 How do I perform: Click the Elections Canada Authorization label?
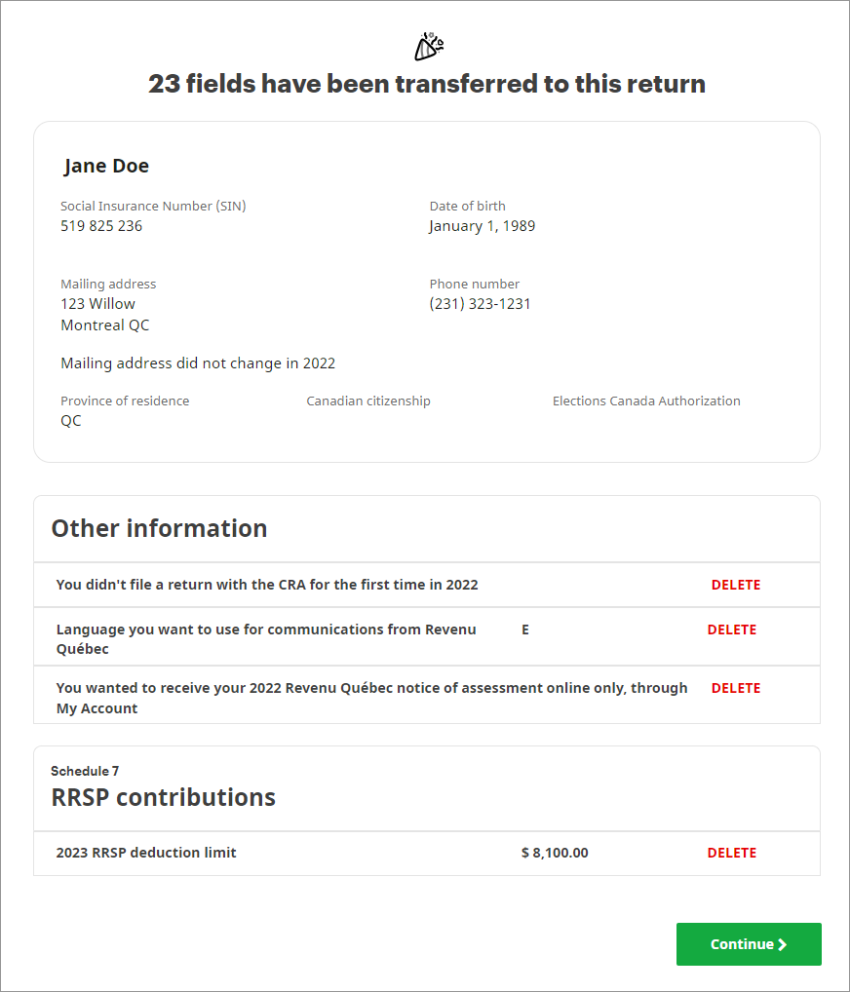click(646, 401)
